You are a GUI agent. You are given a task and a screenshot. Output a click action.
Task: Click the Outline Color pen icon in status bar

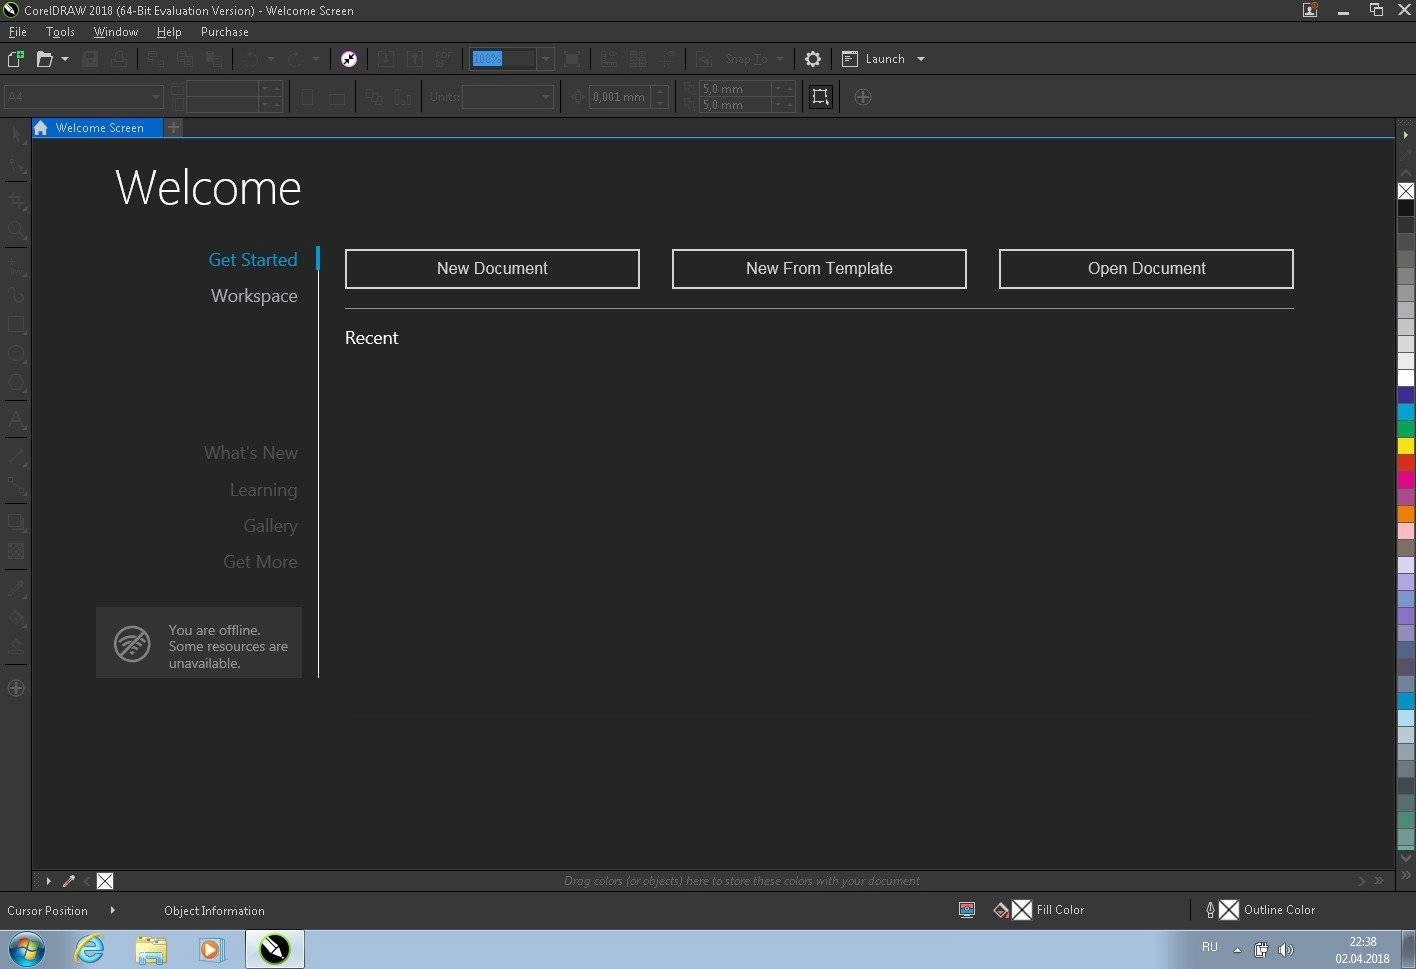click(x=1210, y=910)
